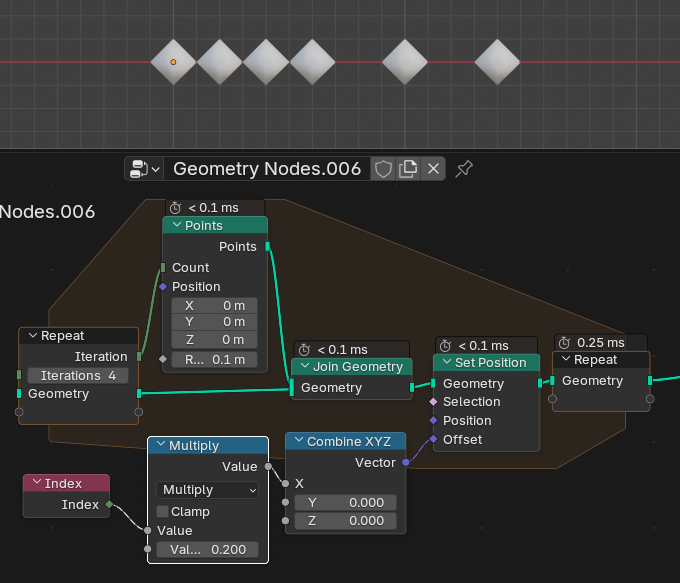The height and width of the screenshot is (583, 680).
Task: Collapse the Set Position node
Action: 448,363
